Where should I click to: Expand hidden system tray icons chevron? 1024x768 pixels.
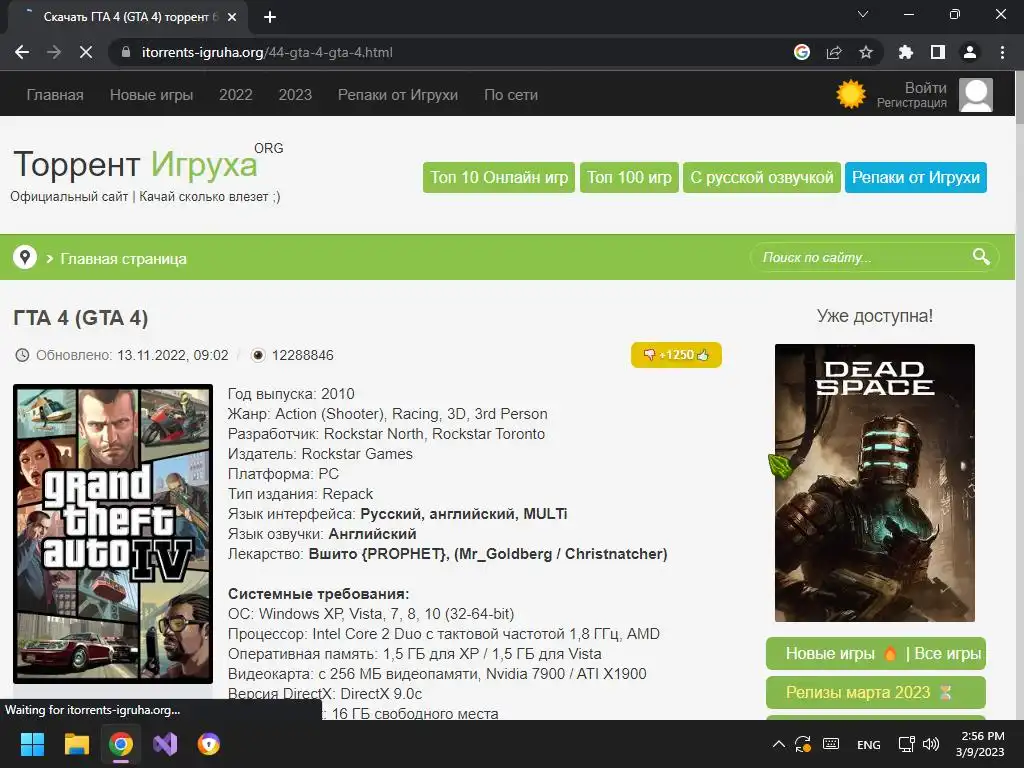778,744
